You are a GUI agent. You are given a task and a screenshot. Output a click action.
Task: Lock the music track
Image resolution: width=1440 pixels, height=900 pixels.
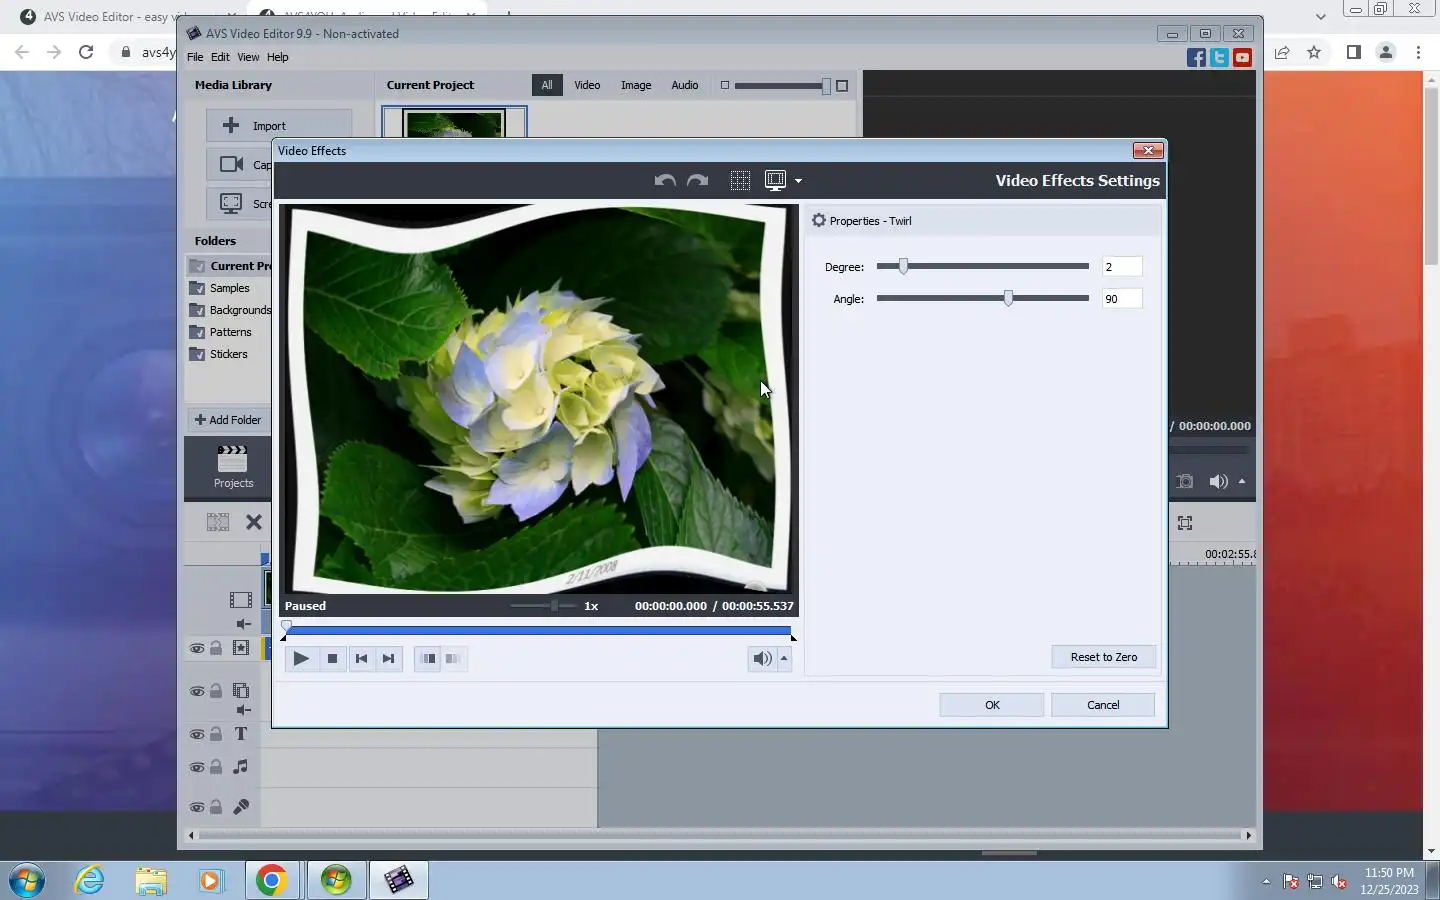[215, 767]
